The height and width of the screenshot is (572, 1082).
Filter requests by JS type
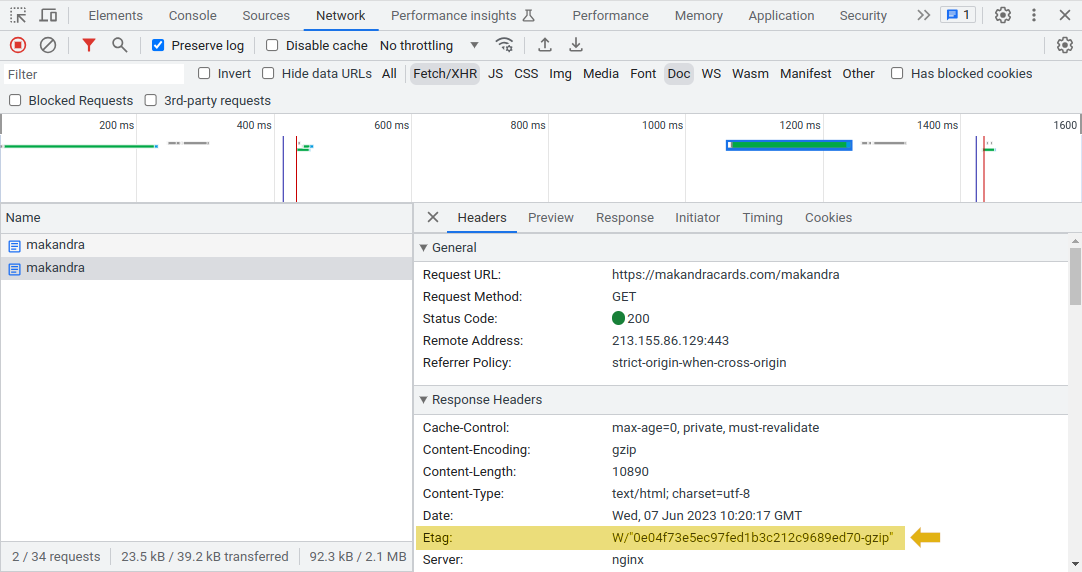click(x=495, y=73)
